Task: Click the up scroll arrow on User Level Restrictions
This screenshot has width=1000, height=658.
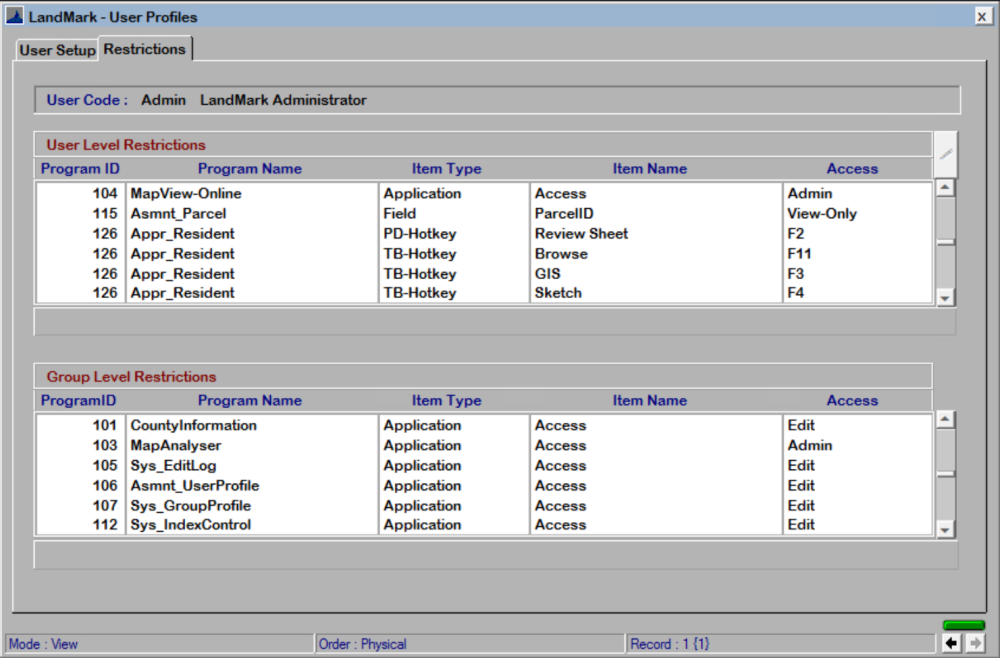Action: [944, 187]
